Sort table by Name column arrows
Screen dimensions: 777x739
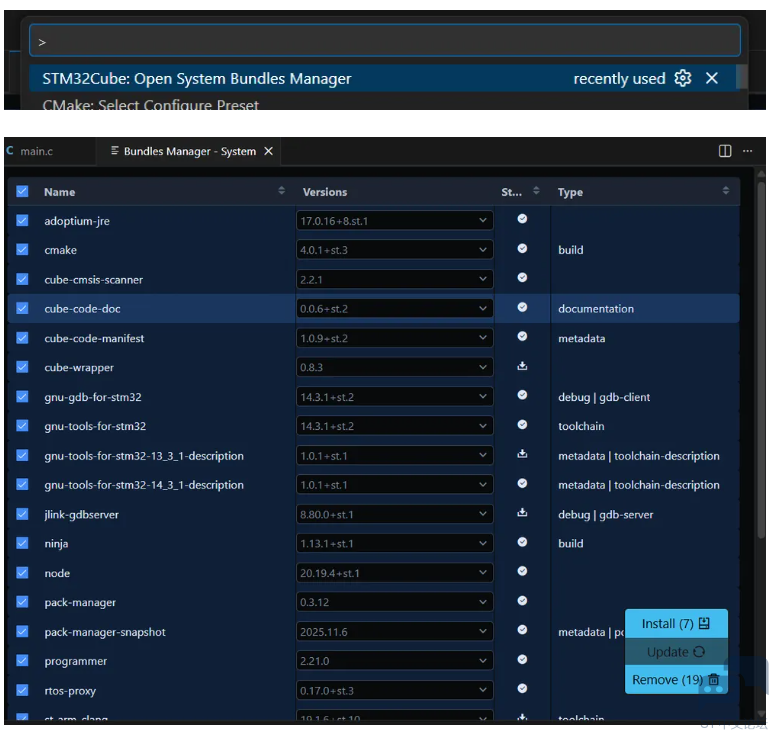[x=281, y=190]
